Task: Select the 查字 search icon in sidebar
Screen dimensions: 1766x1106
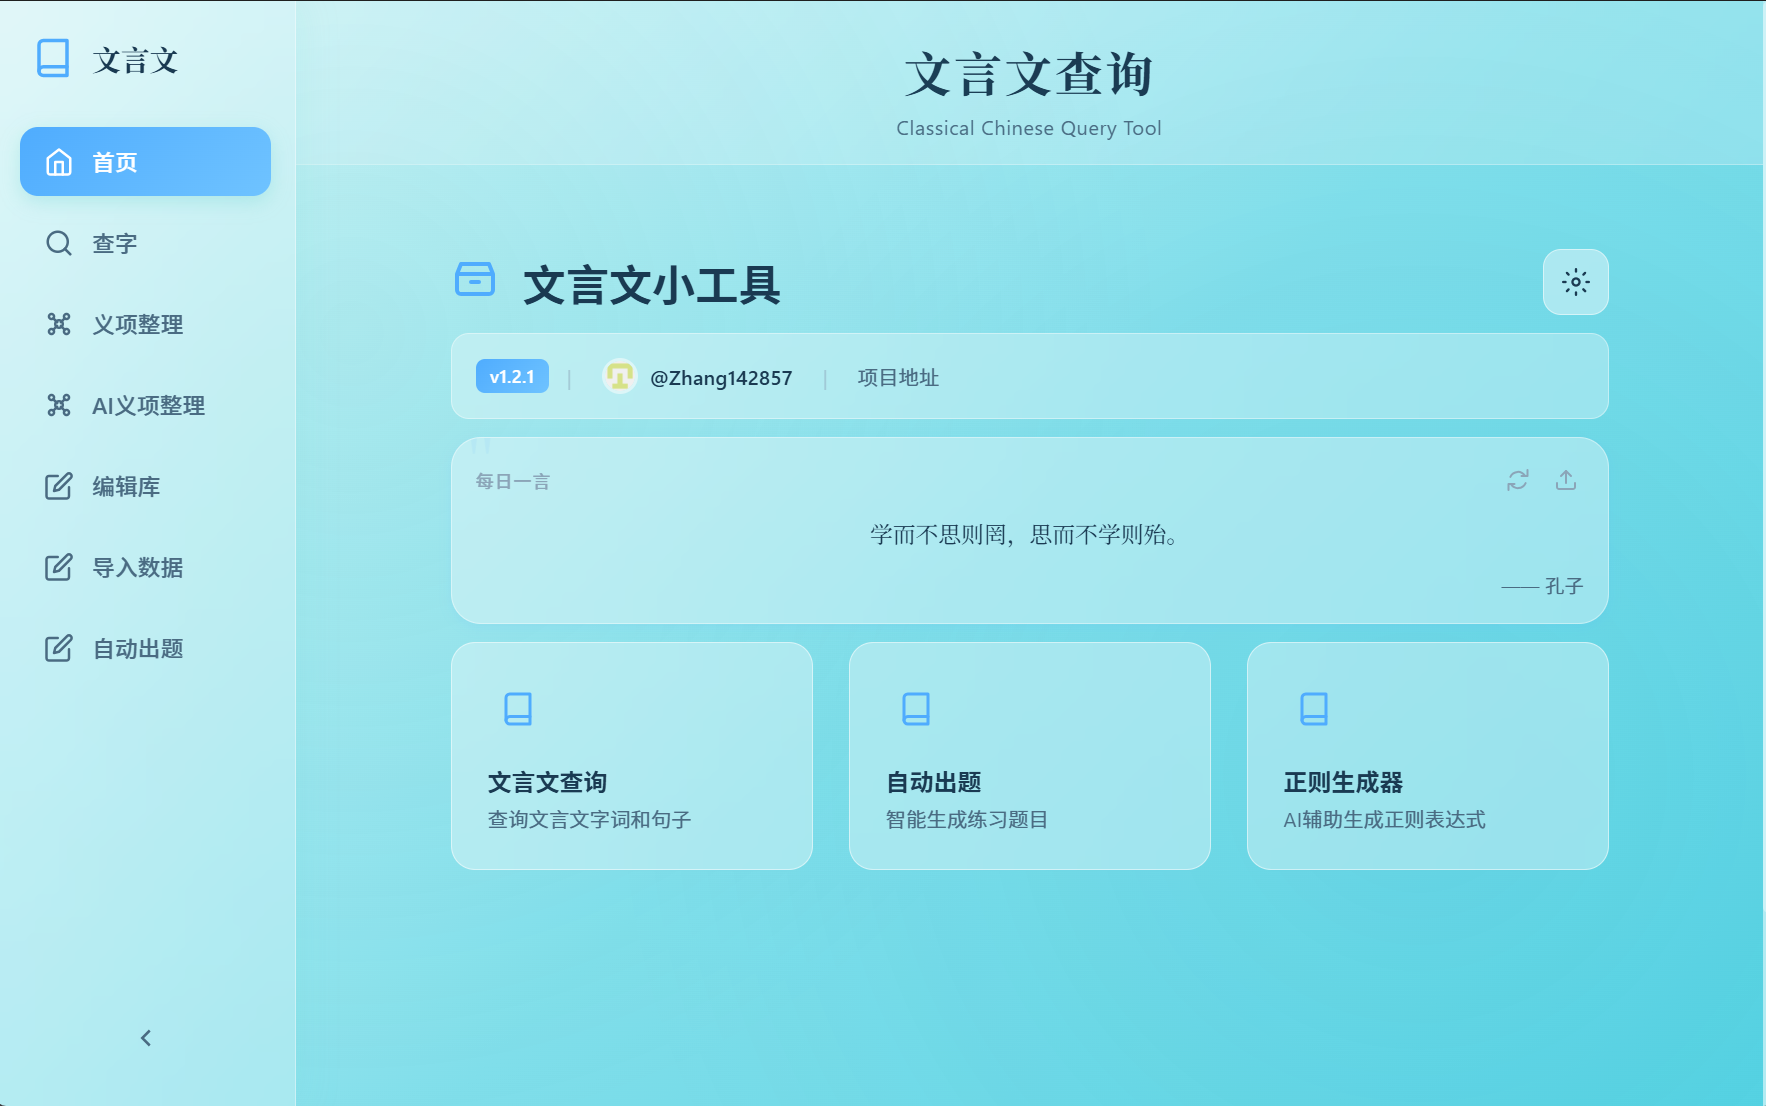Action: click(58, 243)
